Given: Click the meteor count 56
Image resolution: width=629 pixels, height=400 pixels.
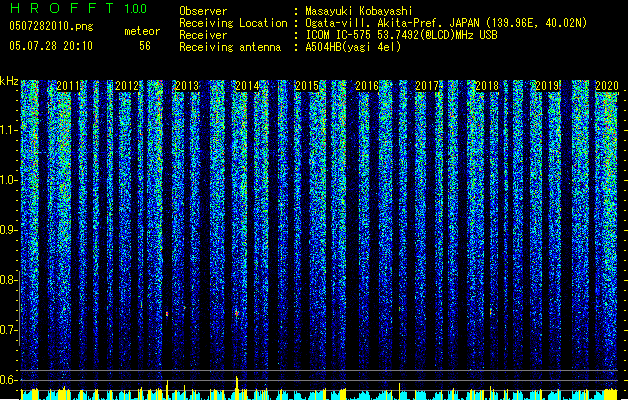Looking at the screenshot, I should click(145, 46).
